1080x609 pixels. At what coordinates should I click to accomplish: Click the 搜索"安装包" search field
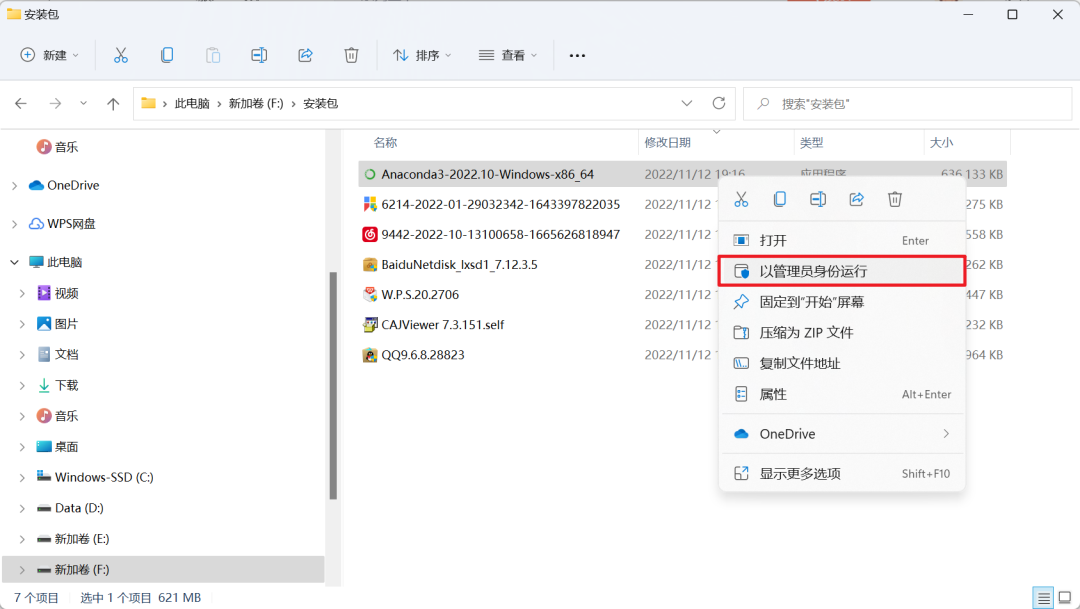click(x=908, y=103)
